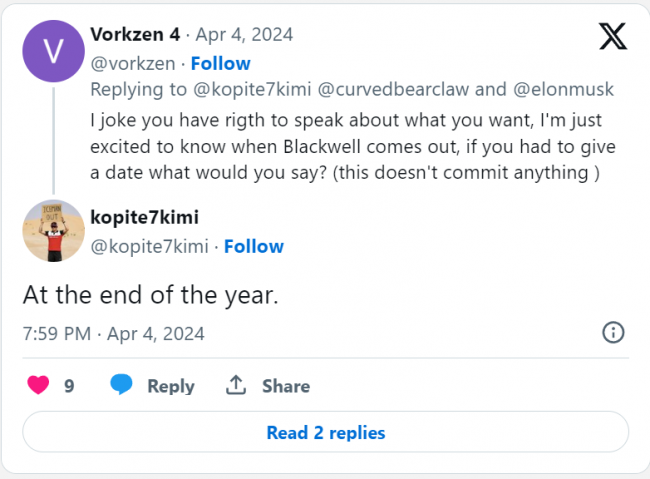Image resolution: width=650 pixels, height=479 pixels.
Task: Click the @vorkzen handle
Action: (133, 64)
